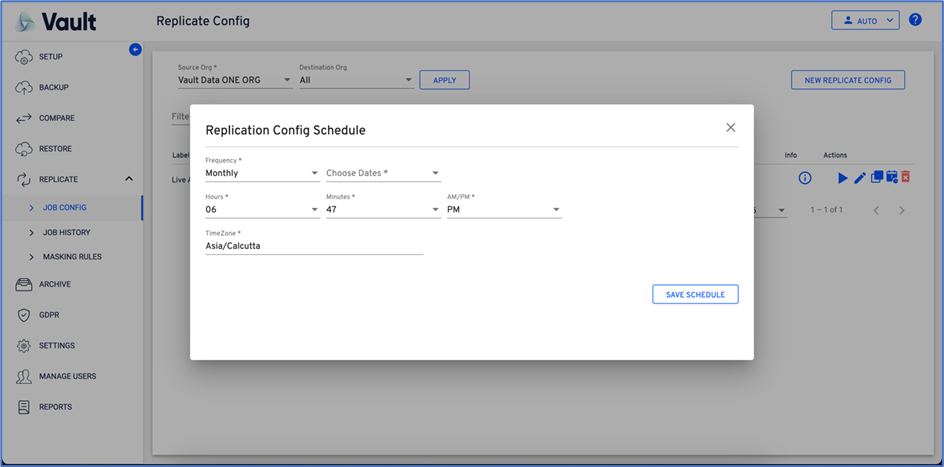Run the replication job with the play icon
Image resolution: width=944 pixels, height=467 pixels.
coord(842,178)
